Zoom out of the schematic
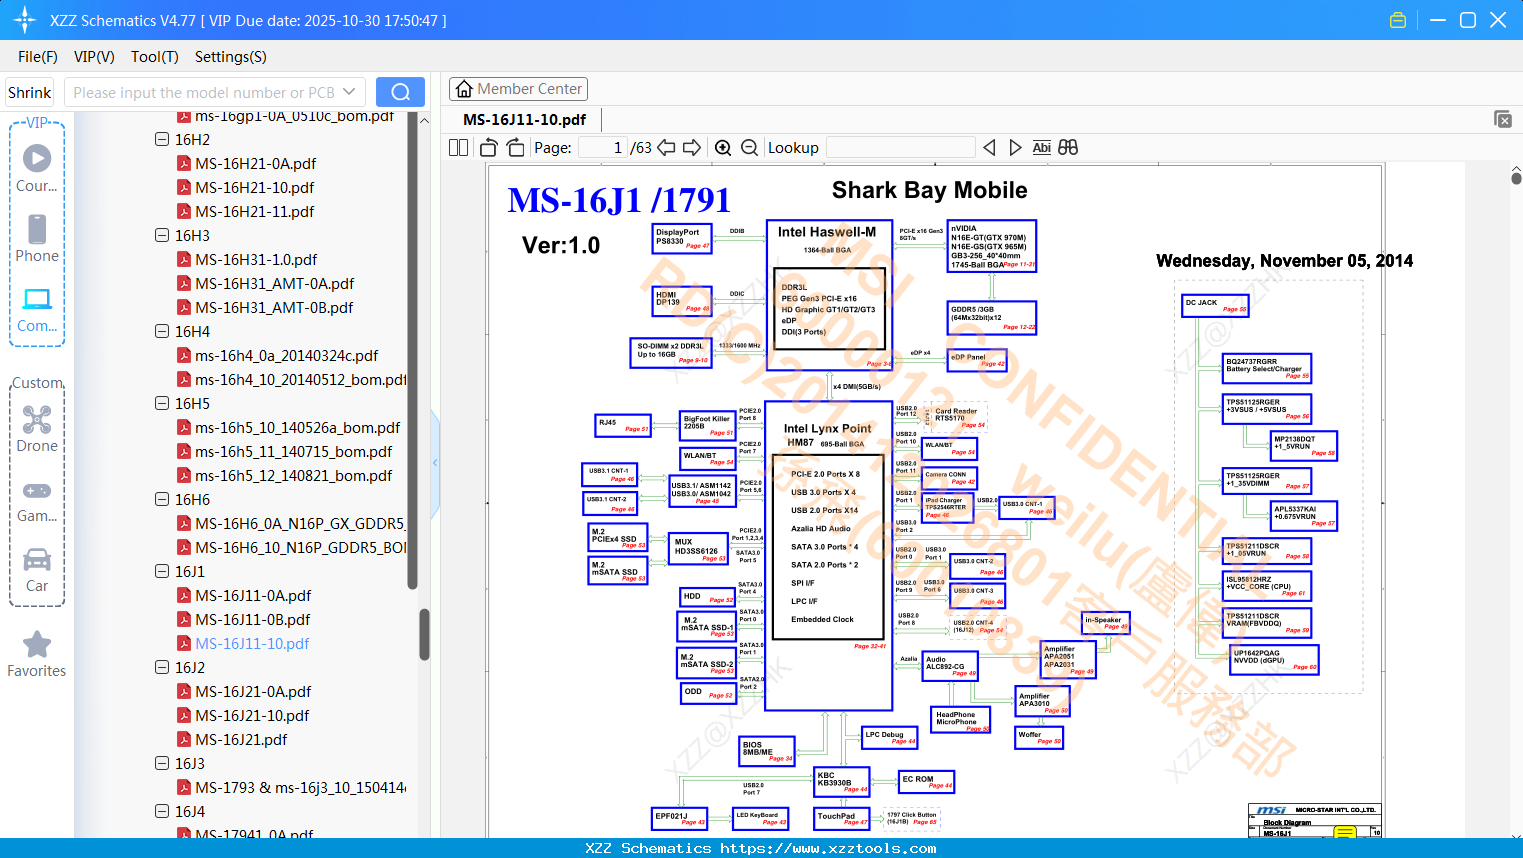 (x=749, y=148)
